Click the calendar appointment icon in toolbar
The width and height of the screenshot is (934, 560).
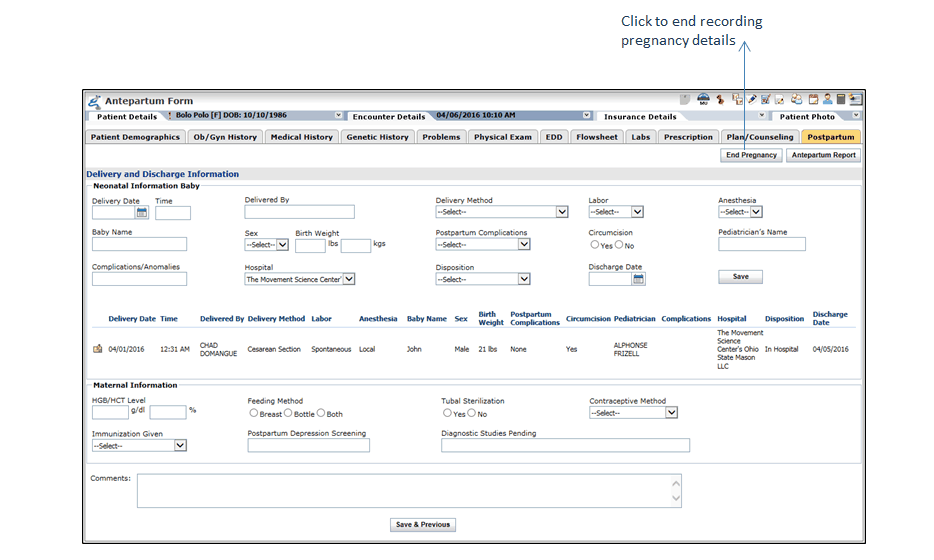point(813,100)
